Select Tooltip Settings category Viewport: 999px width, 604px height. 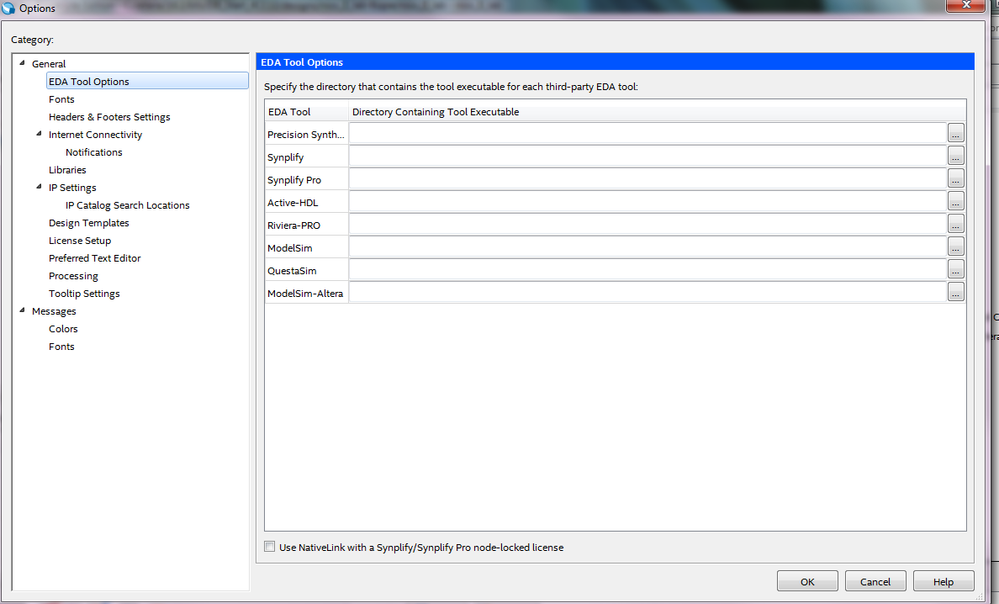pos(84,294)
